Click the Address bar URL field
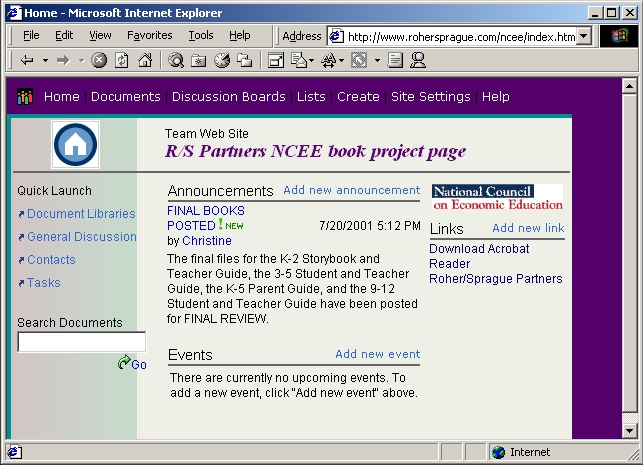 point(461,37)
